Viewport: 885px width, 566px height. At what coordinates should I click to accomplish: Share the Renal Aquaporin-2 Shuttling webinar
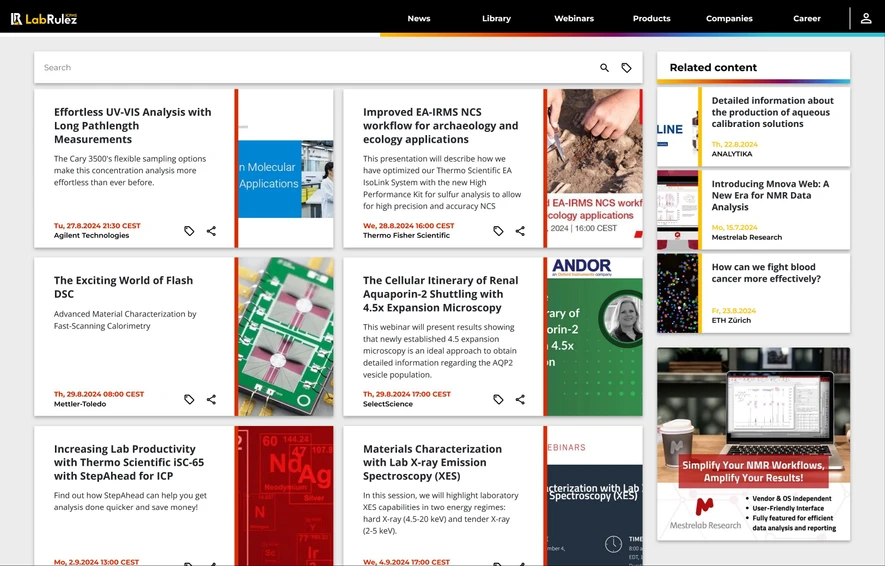click(x=520, y=400)
